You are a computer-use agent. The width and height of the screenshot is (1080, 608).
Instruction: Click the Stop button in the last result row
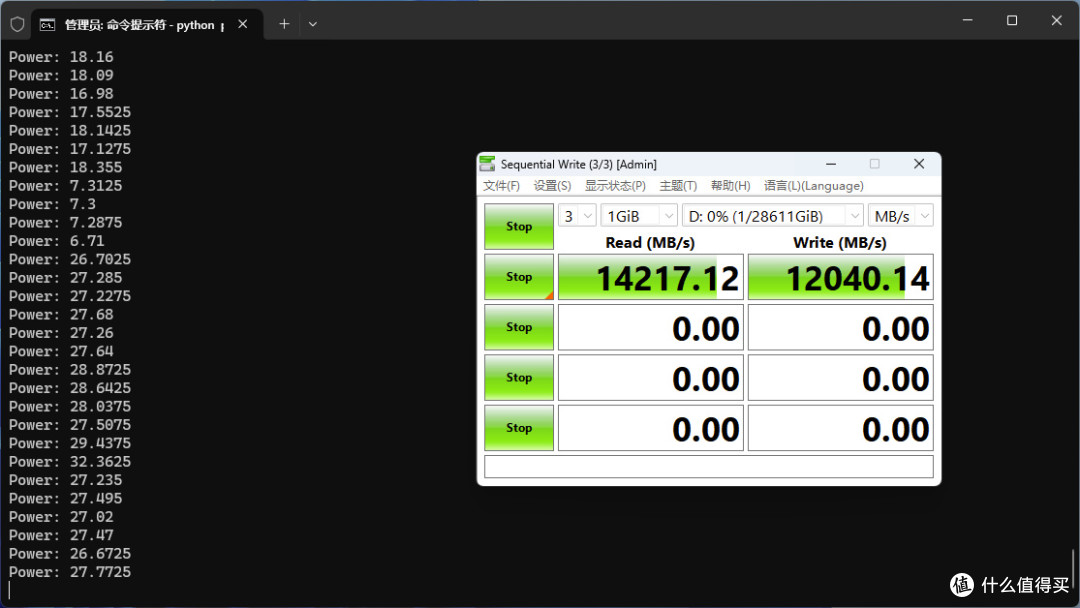click(x=519, y=428)
